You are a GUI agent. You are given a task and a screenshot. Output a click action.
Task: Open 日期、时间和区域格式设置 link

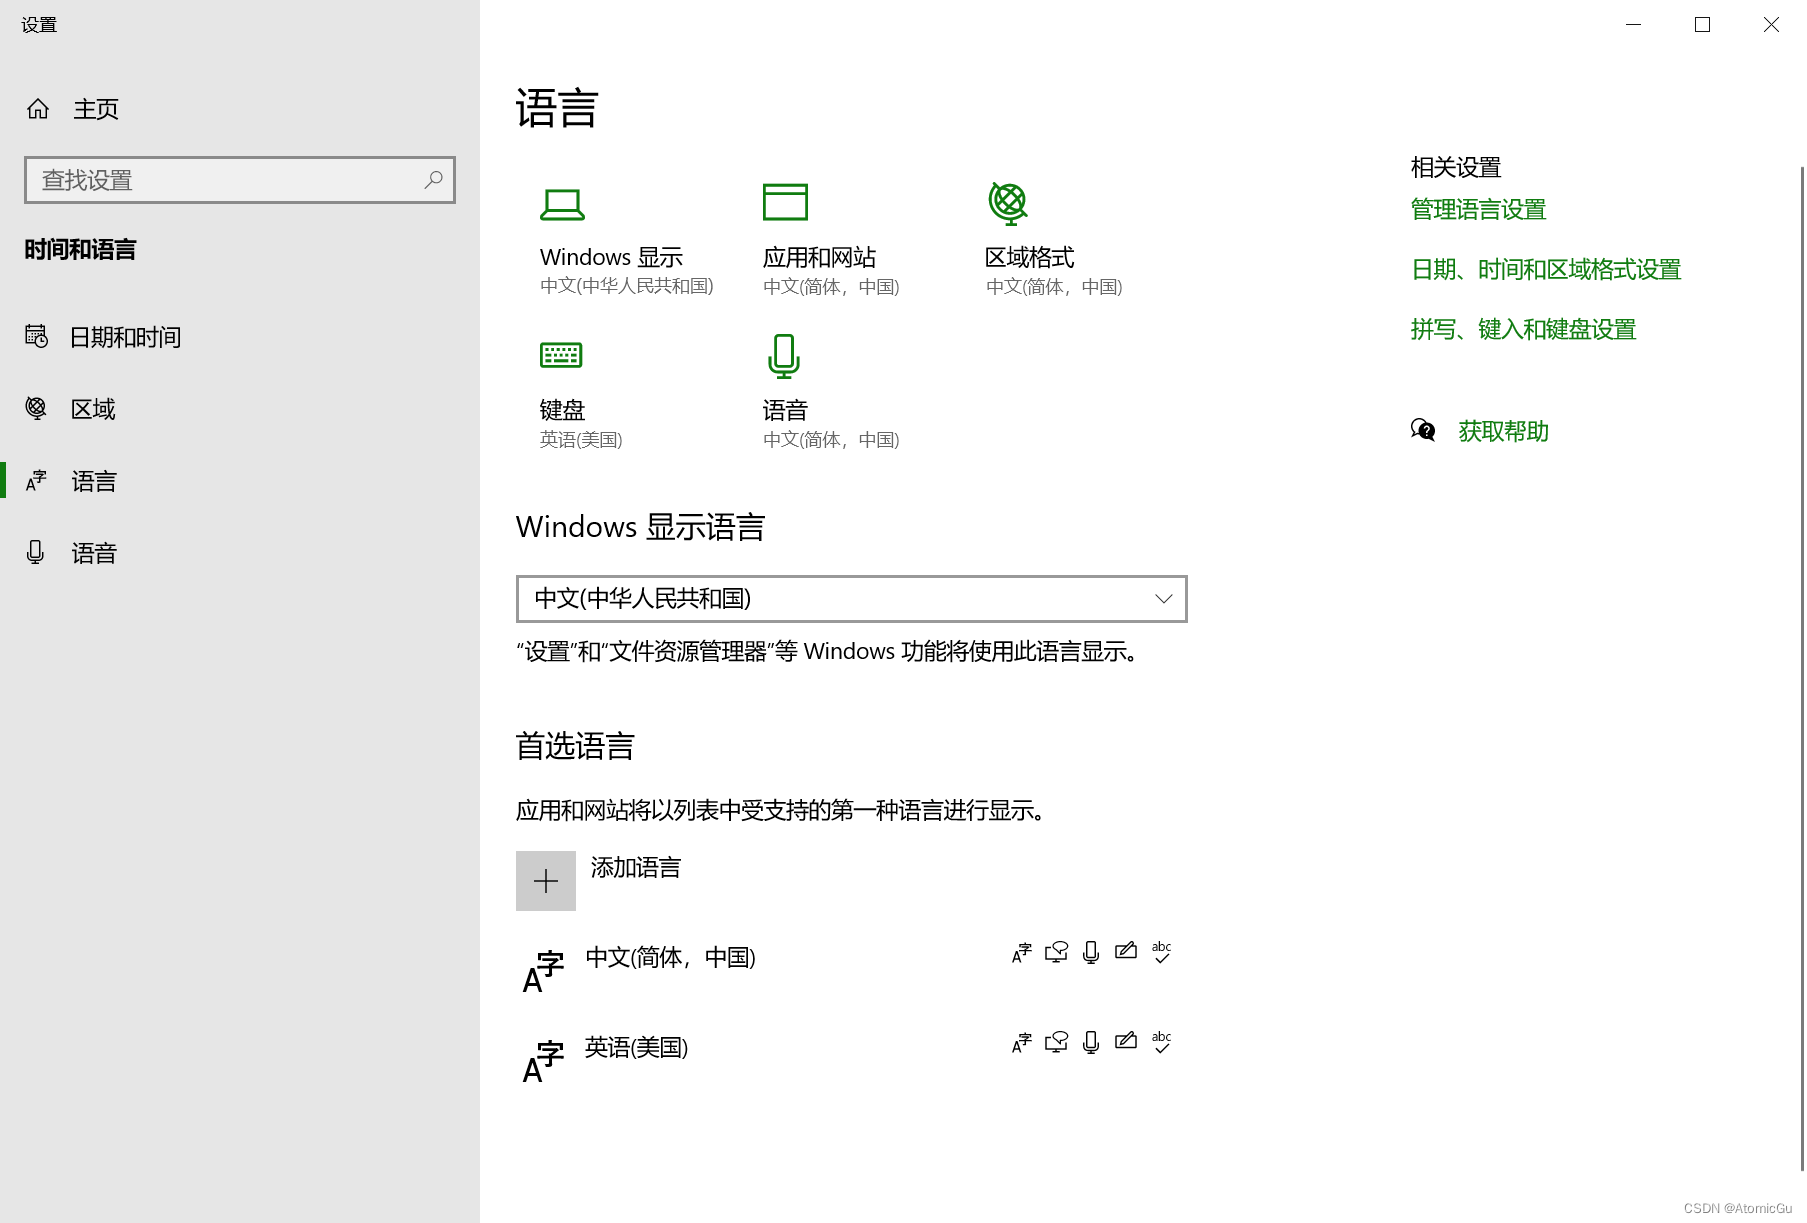(x=1546, y=269)
